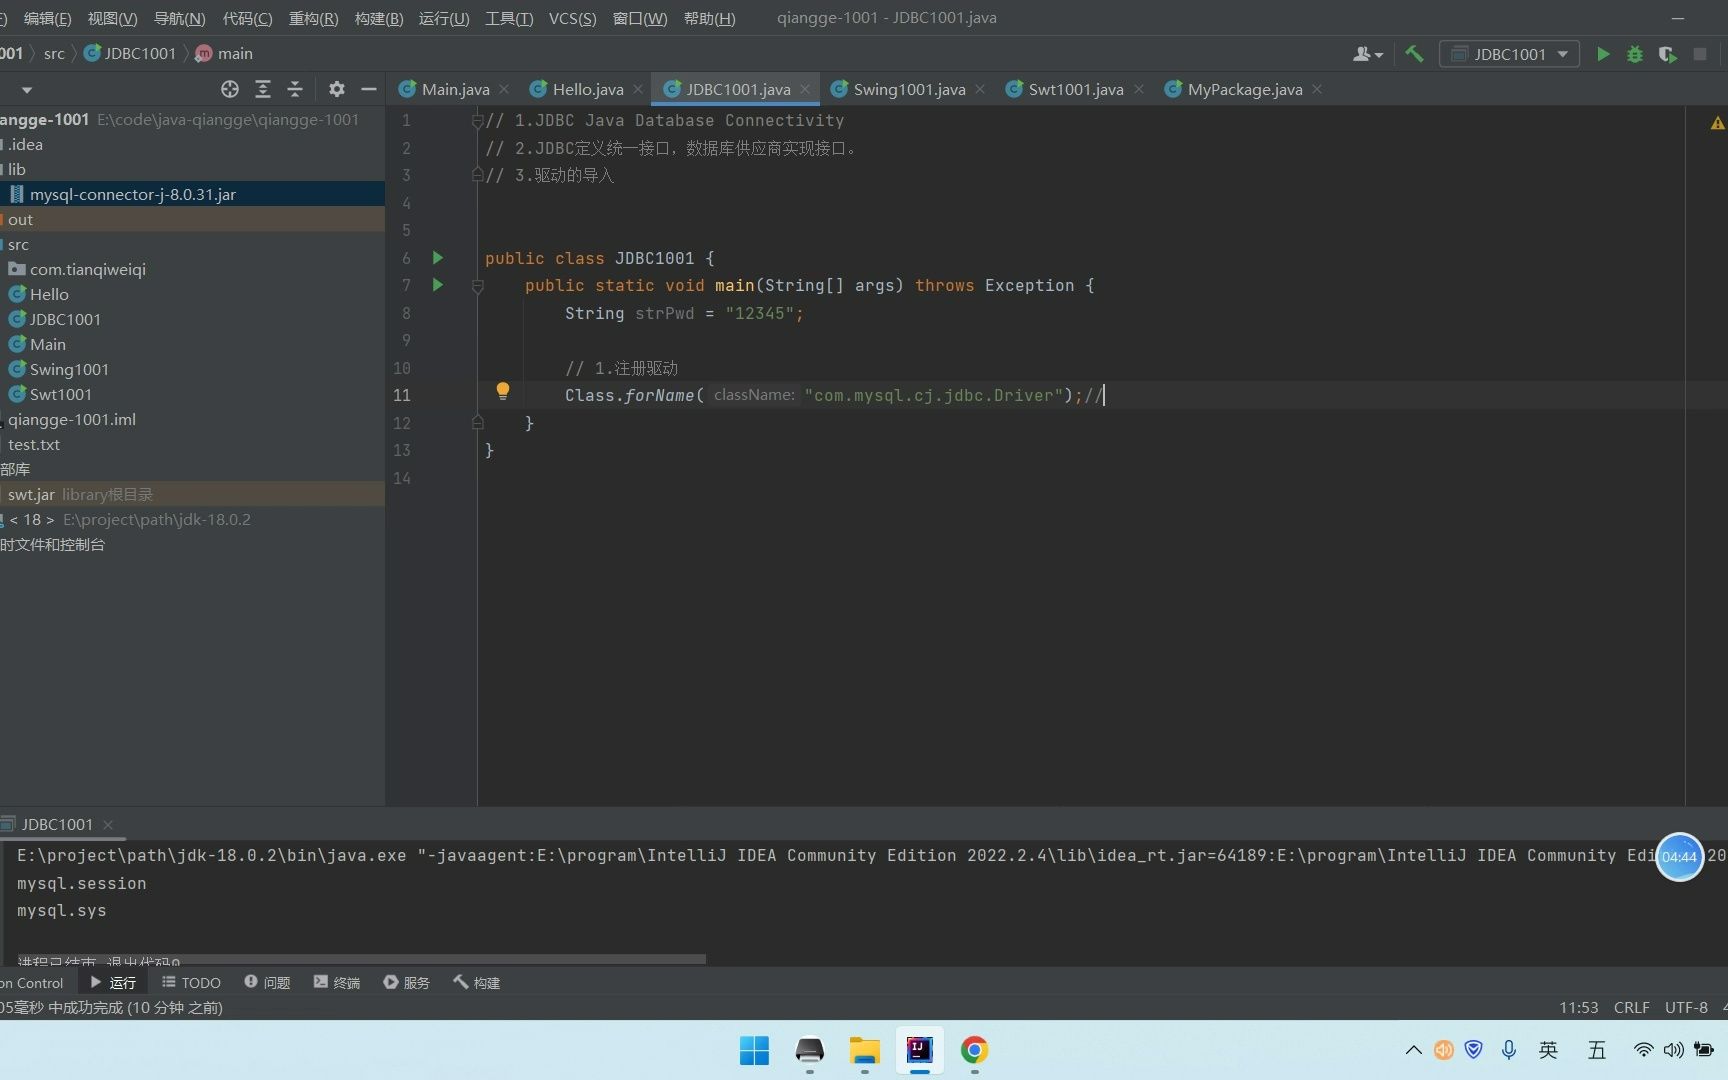Image resolution: width=1728 pixels, height=1080 pixels.
Task: Click JDBC1001 breadcrumb in navigation bar
Action: pos(130,53)
